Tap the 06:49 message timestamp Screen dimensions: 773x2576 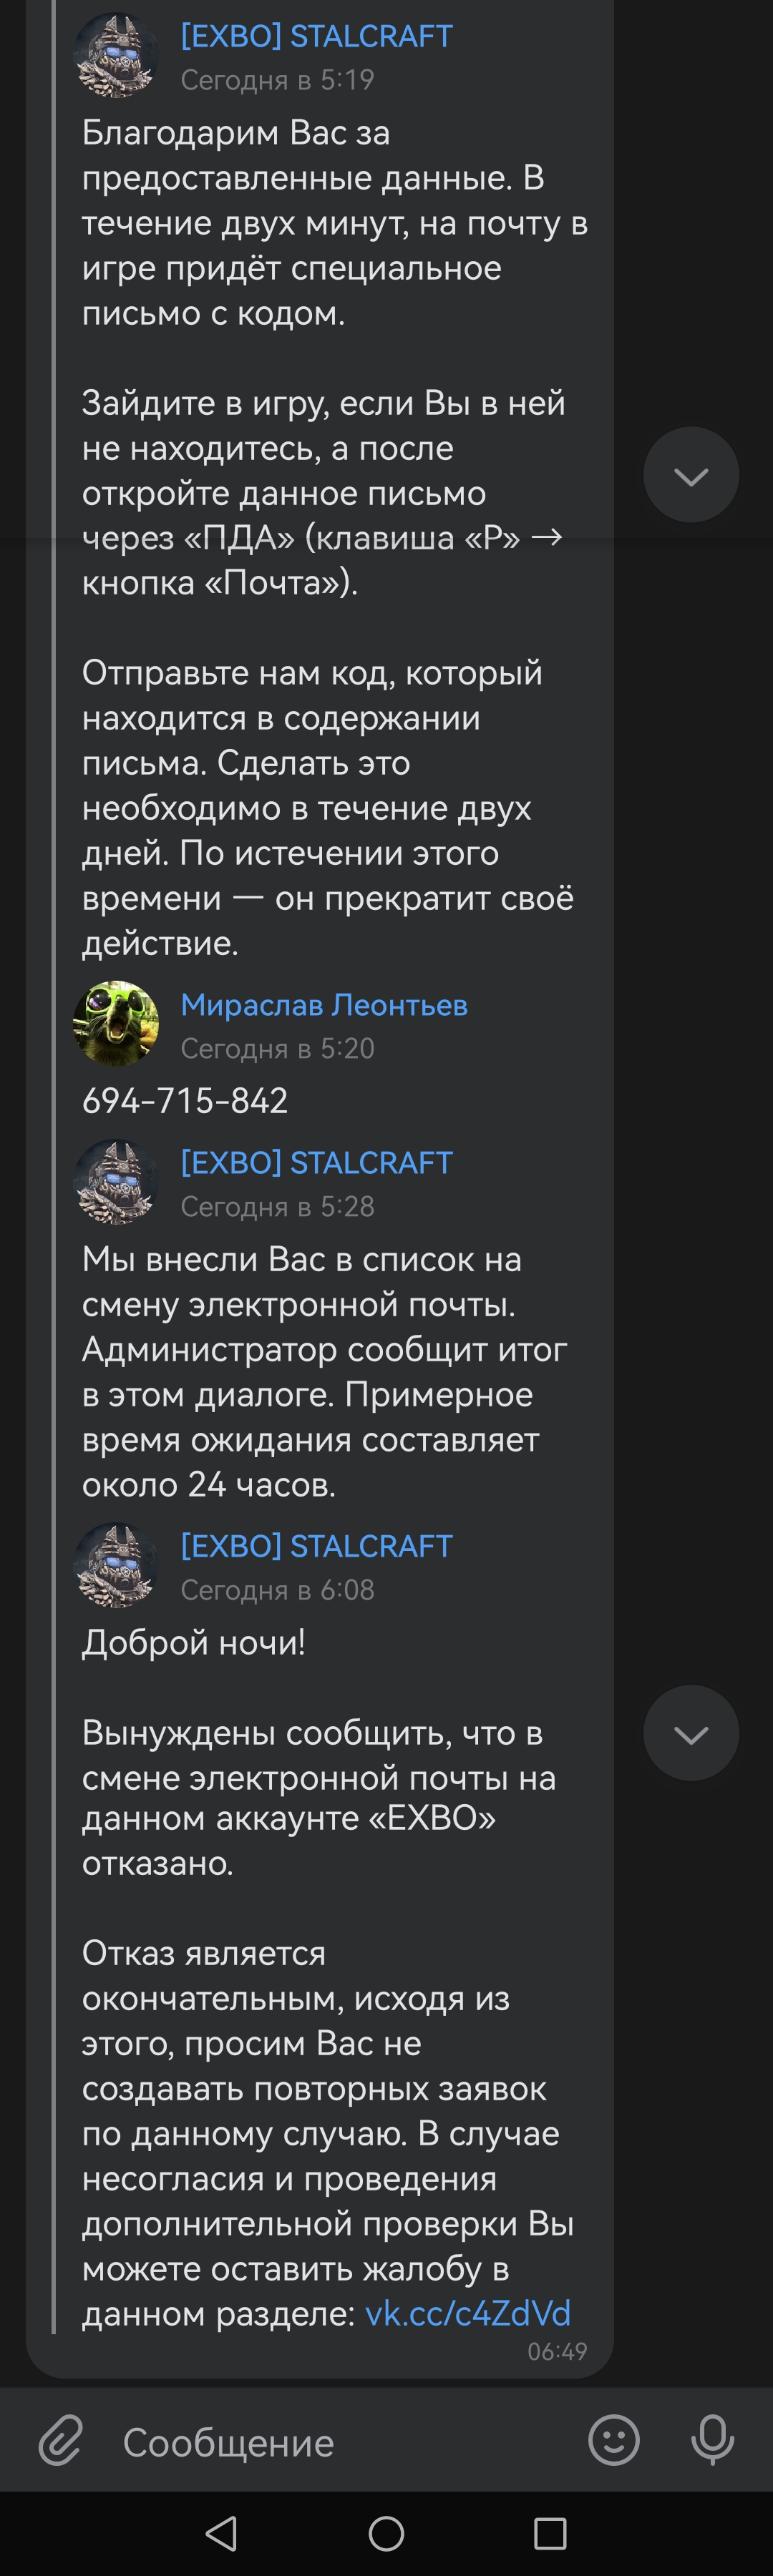[x=557, y=2351]
